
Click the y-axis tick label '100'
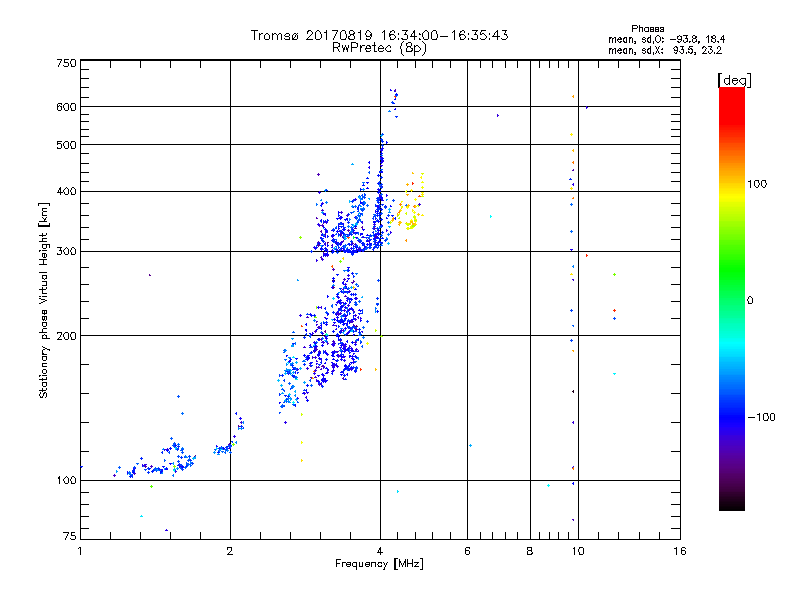tap(66, 480)
